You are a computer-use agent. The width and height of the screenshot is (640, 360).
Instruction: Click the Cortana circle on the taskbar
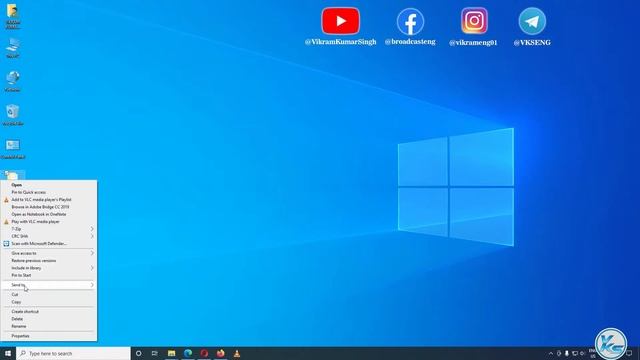[x=138, y=353]
